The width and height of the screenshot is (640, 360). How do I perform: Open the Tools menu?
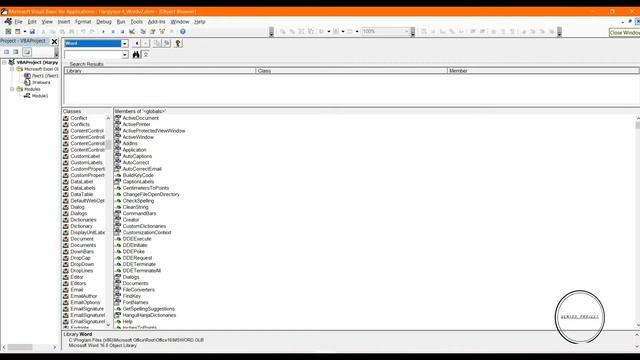click(x=136, y=22)
